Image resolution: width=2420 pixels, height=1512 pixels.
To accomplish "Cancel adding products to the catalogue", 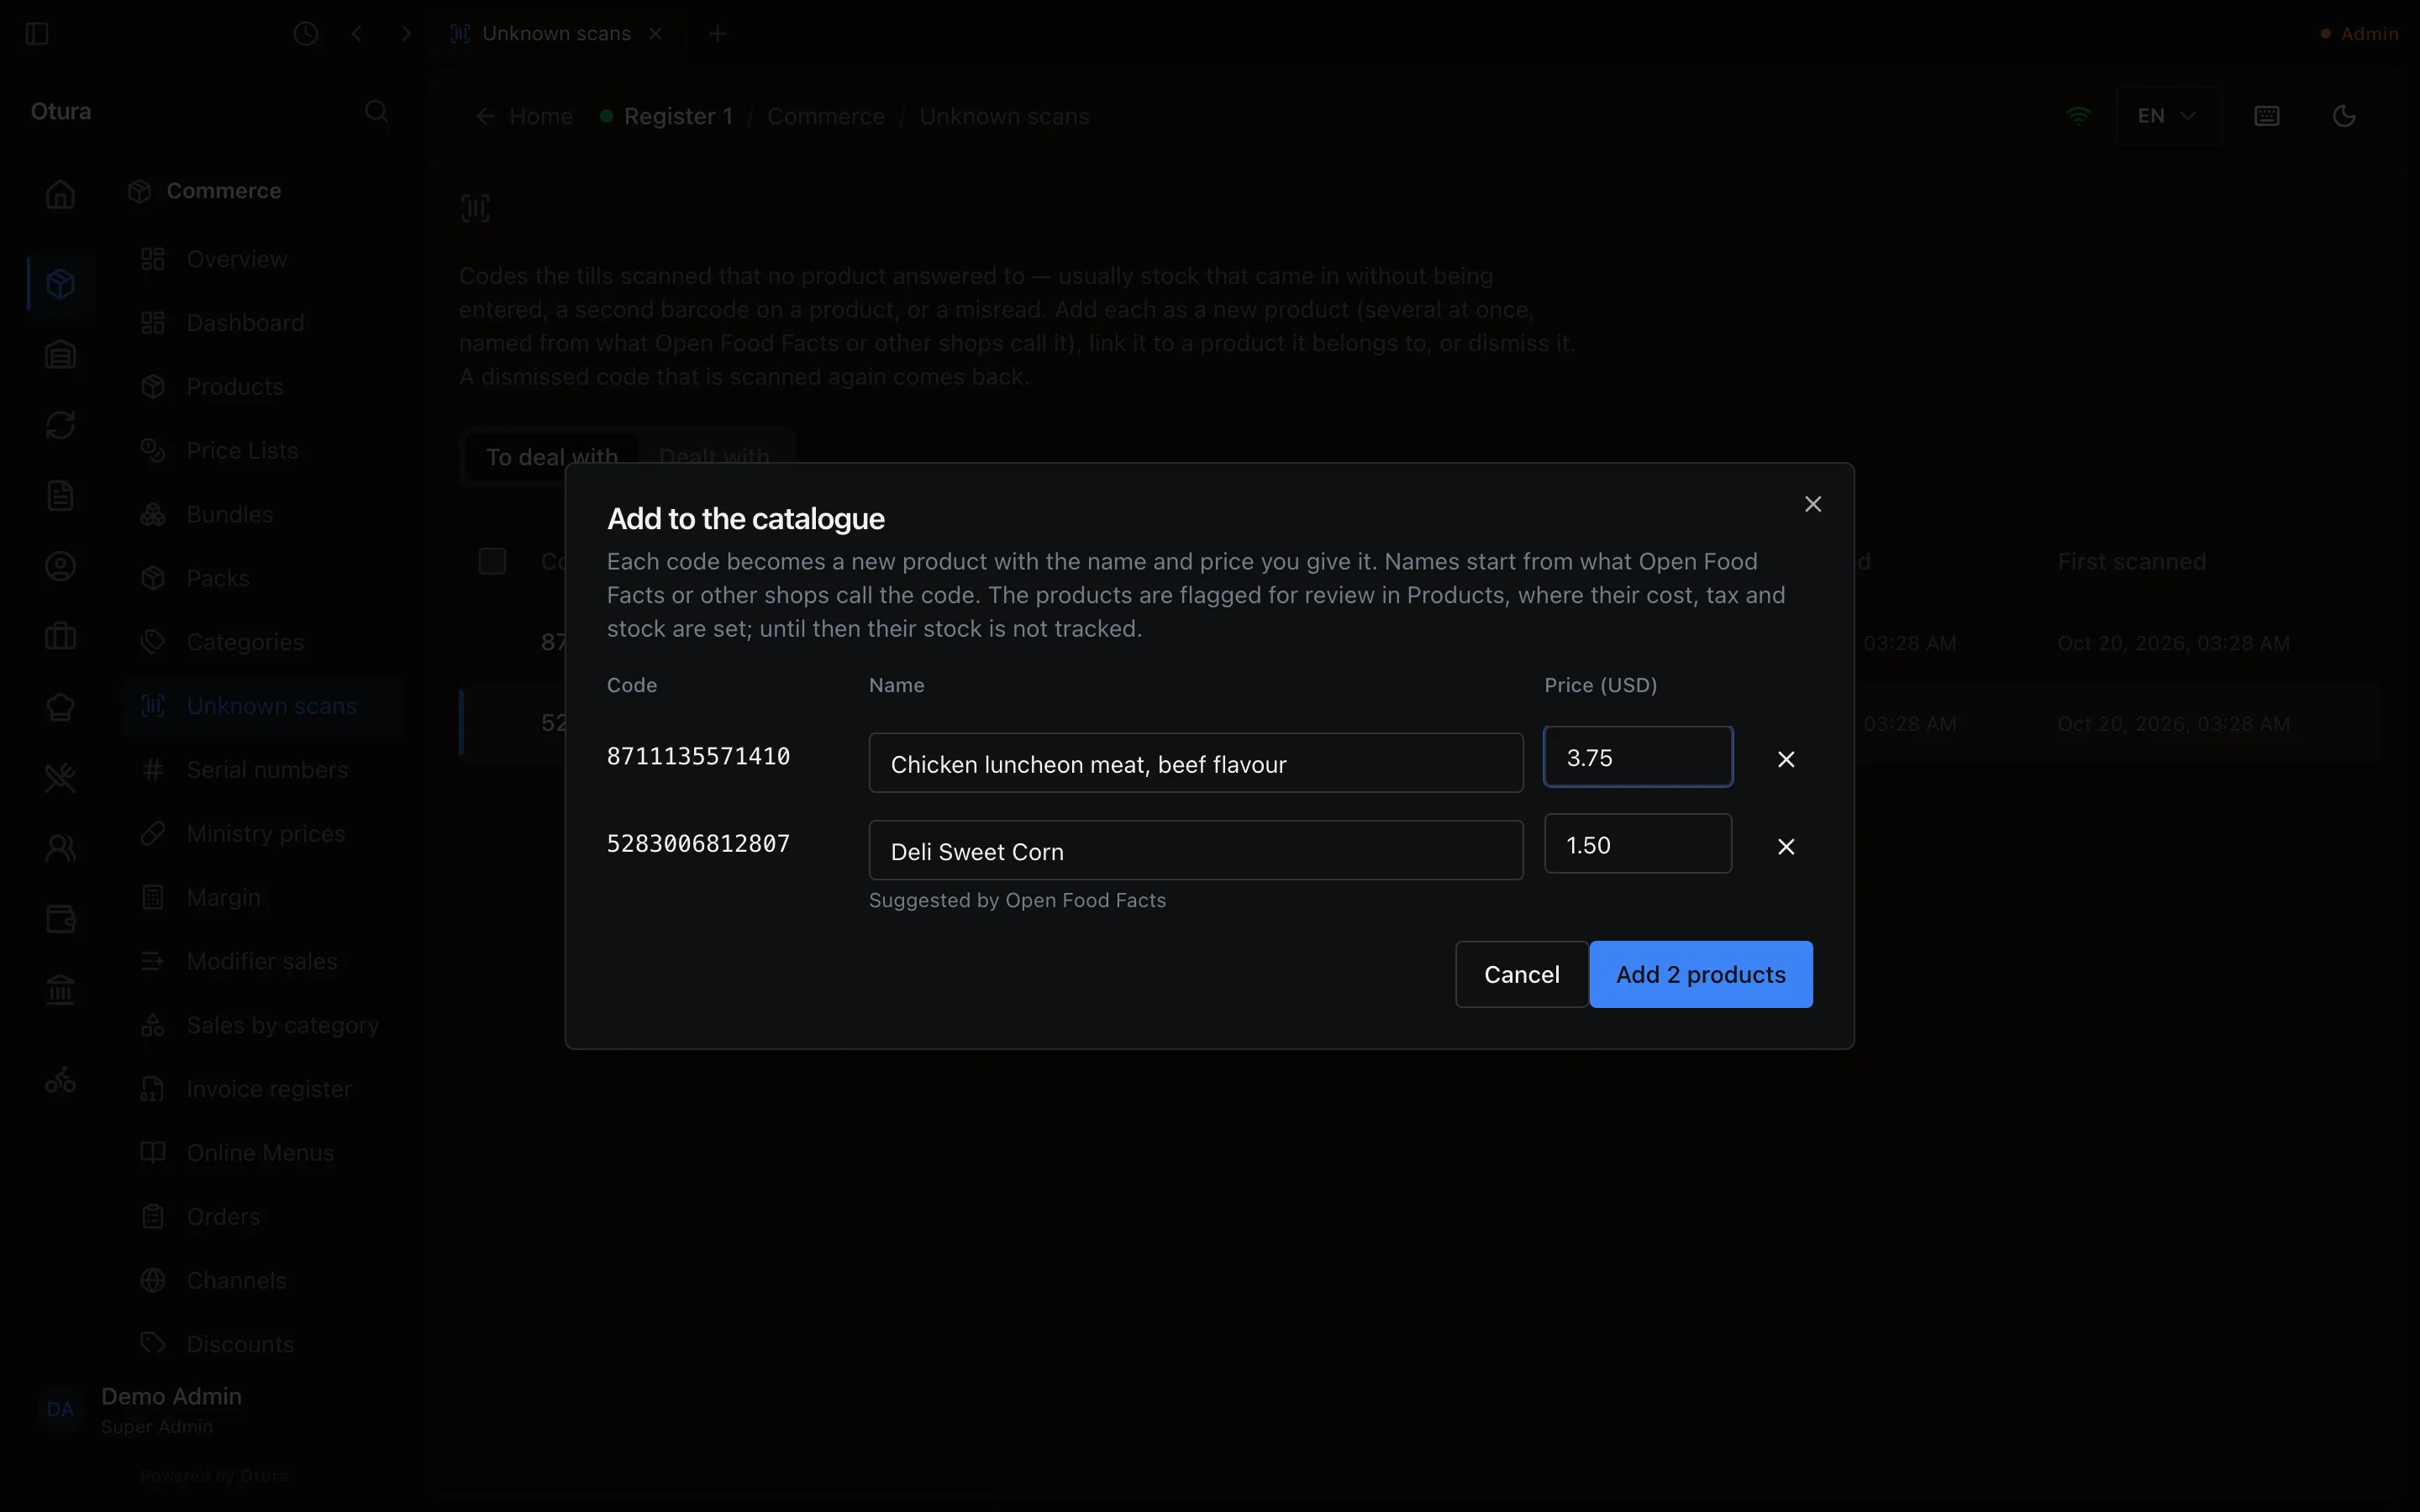I will [x=1521, y=974].
